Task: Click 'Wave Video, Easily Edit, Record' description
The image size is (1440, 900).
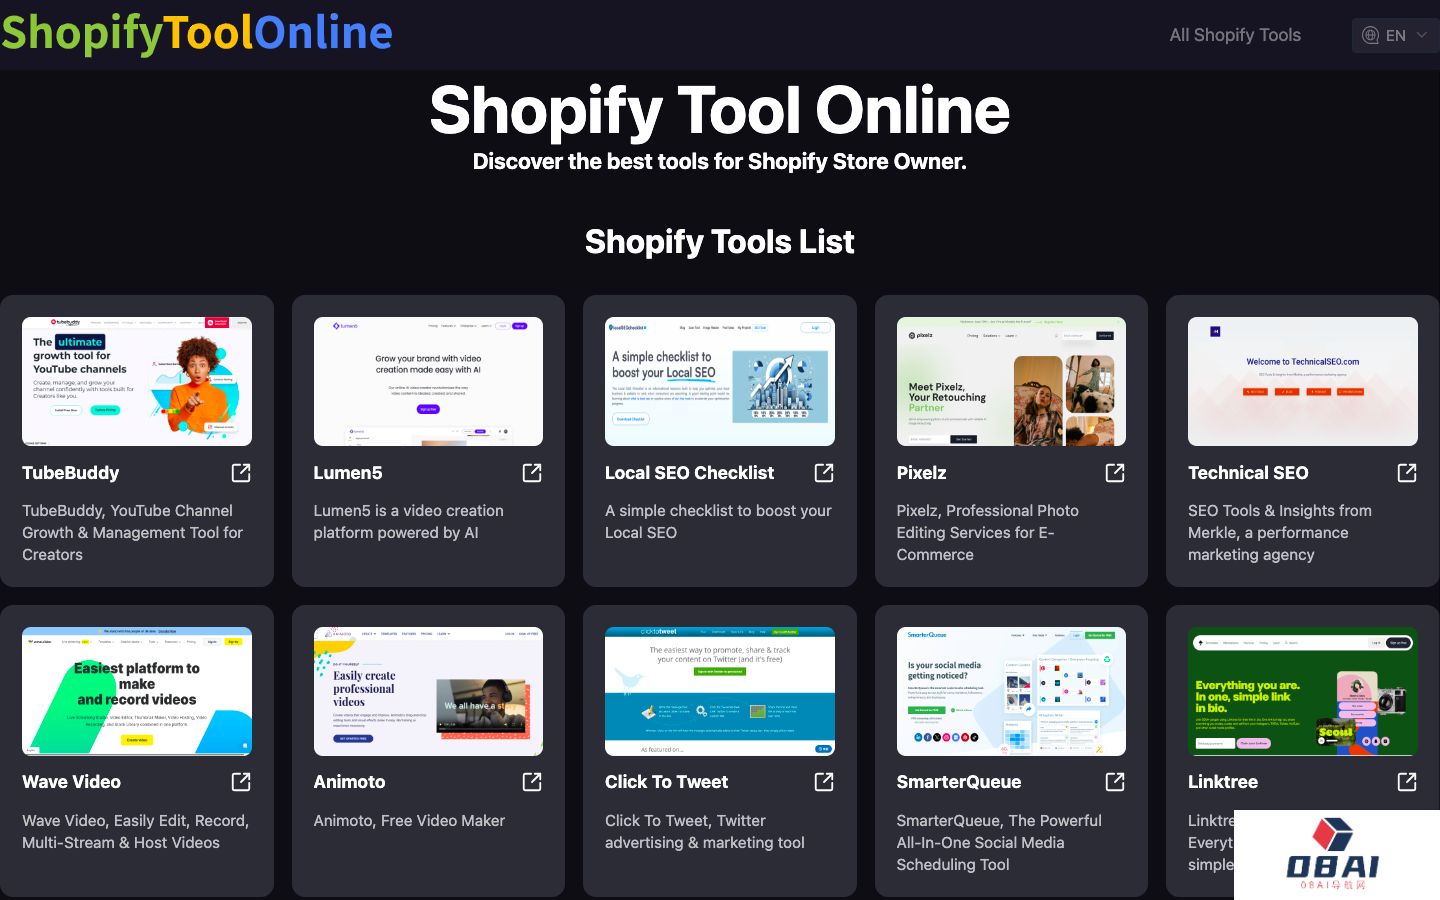Action: click(135, 831)
